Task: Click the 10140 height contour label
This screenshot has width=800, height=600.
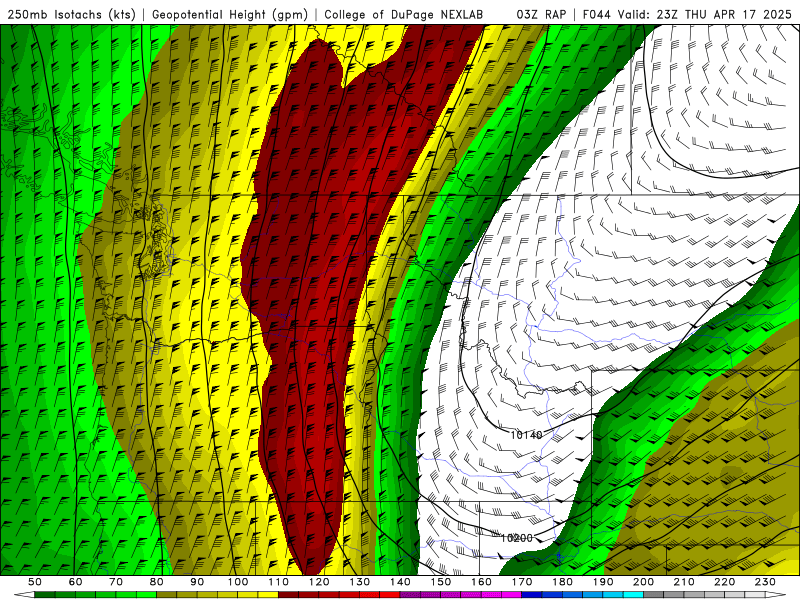Action: tap(526, 435)
